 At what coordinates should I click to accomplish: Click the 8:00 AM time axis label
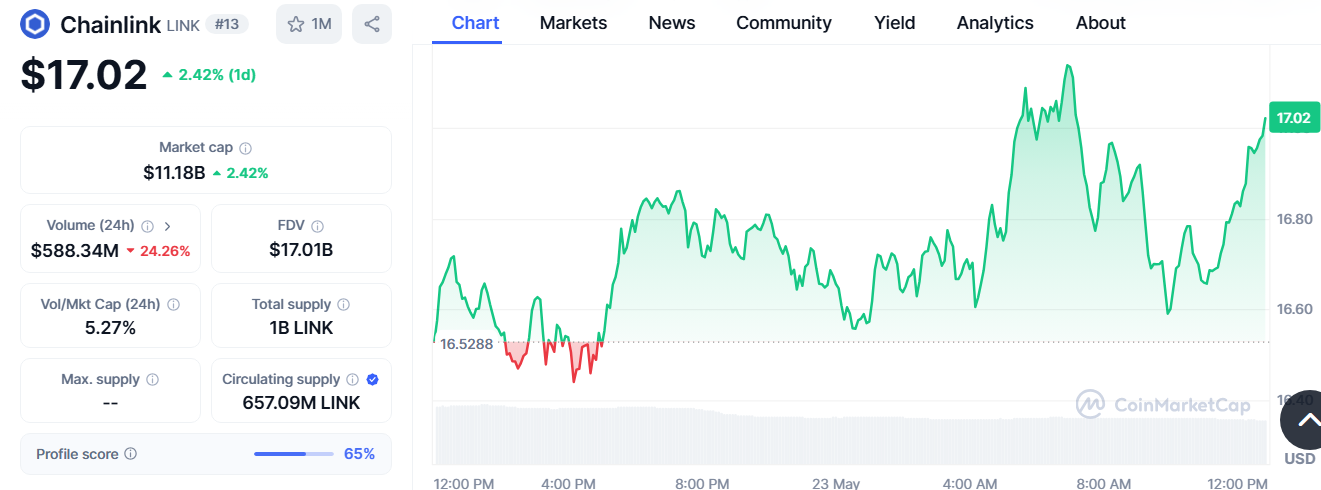point(1103,483)
